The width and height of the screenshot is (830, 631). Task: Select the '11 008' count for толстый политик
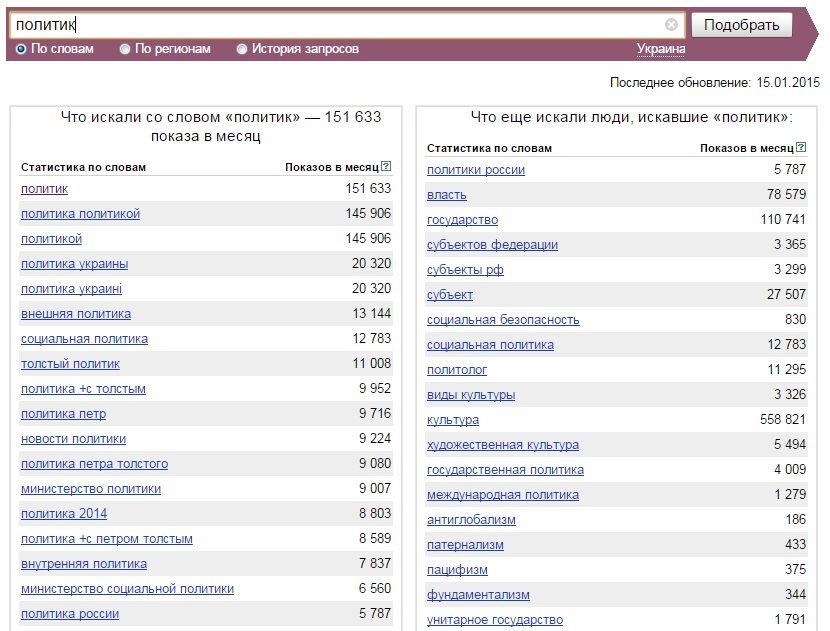(x=372, y=363)
